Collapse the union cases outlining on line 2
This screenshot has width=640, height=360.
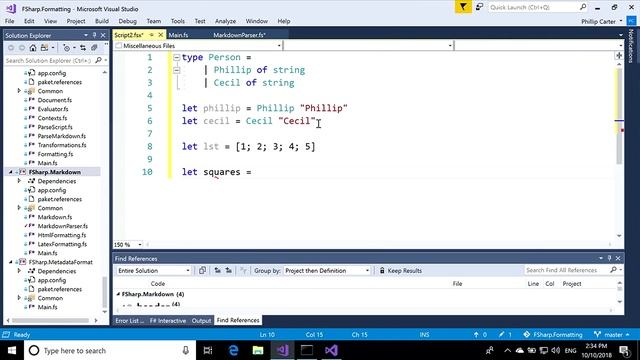point(176,70)
